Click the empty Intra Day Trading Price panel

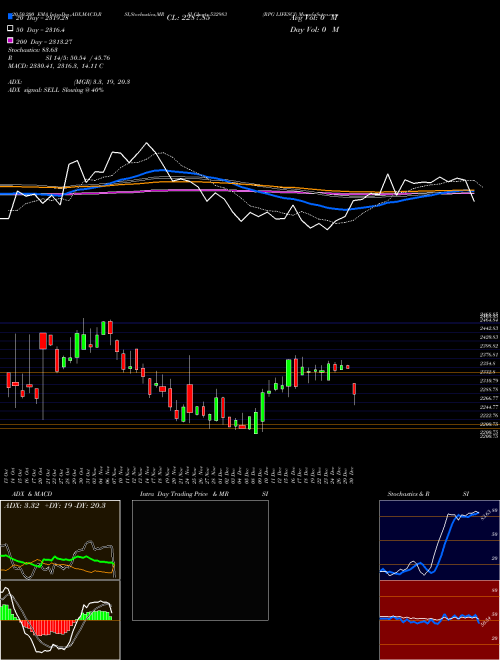click(200, 560)
